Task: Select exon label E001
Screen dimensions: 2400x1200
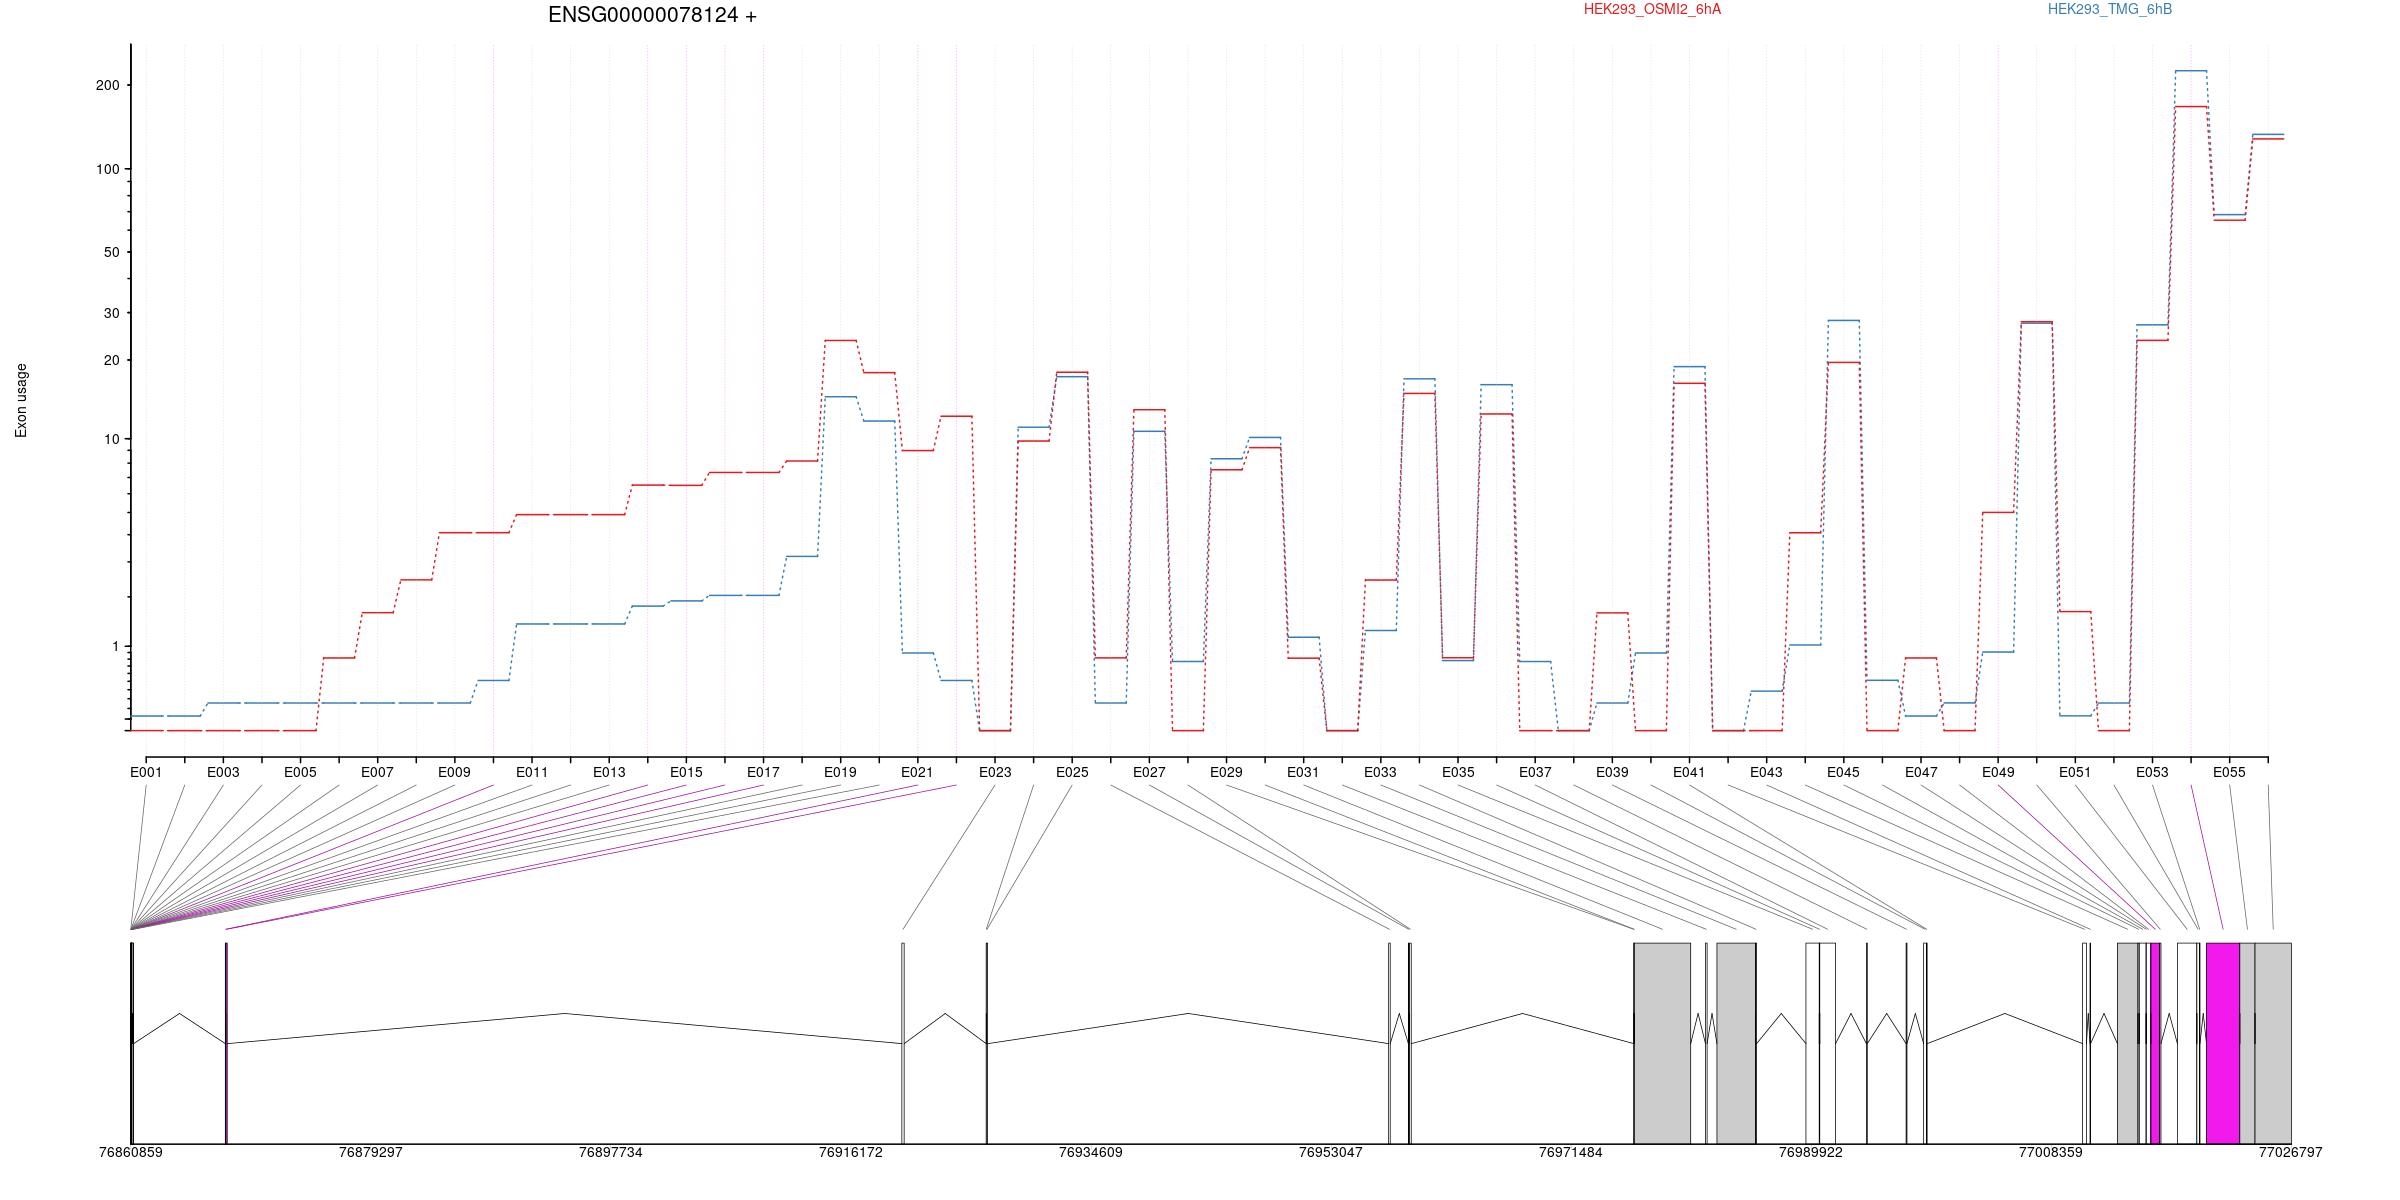Action: click(x=146, y=772)
